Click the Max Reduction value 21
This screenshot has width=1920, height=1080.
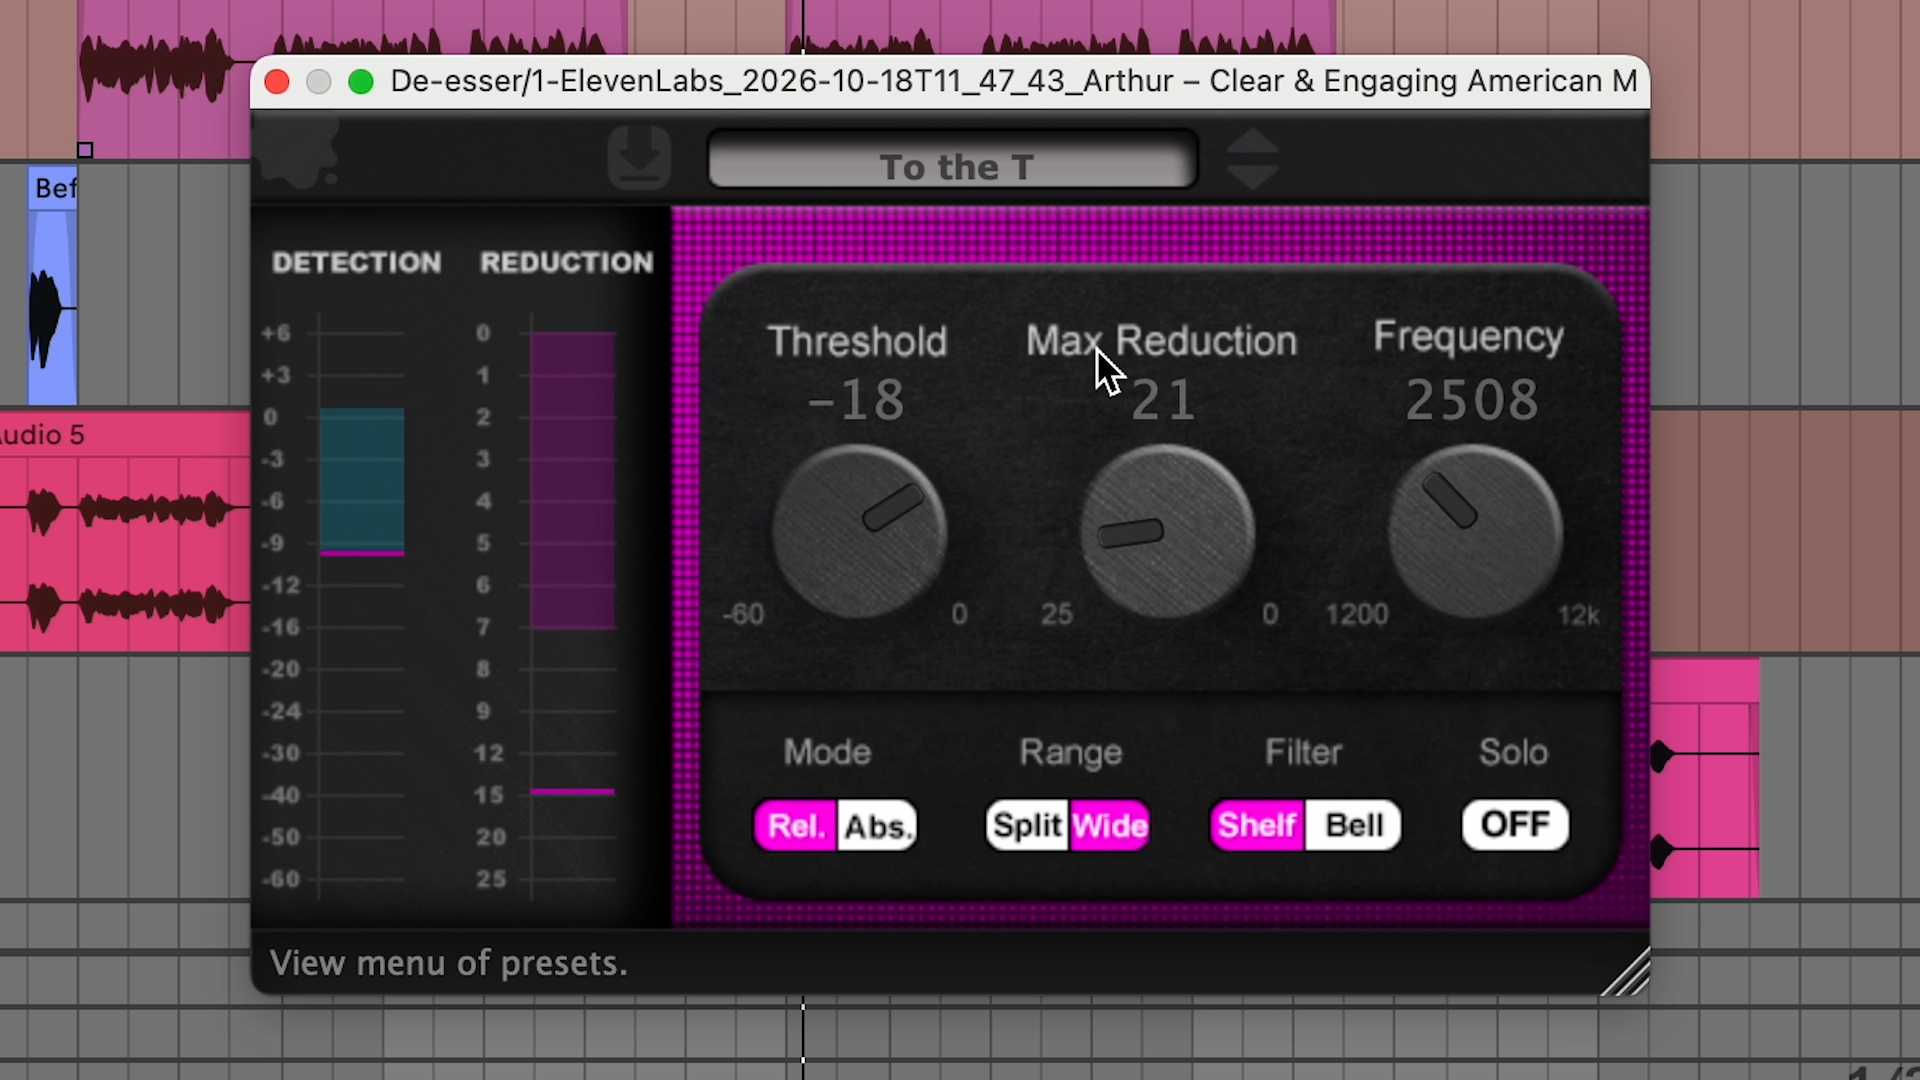[1163, 400]
